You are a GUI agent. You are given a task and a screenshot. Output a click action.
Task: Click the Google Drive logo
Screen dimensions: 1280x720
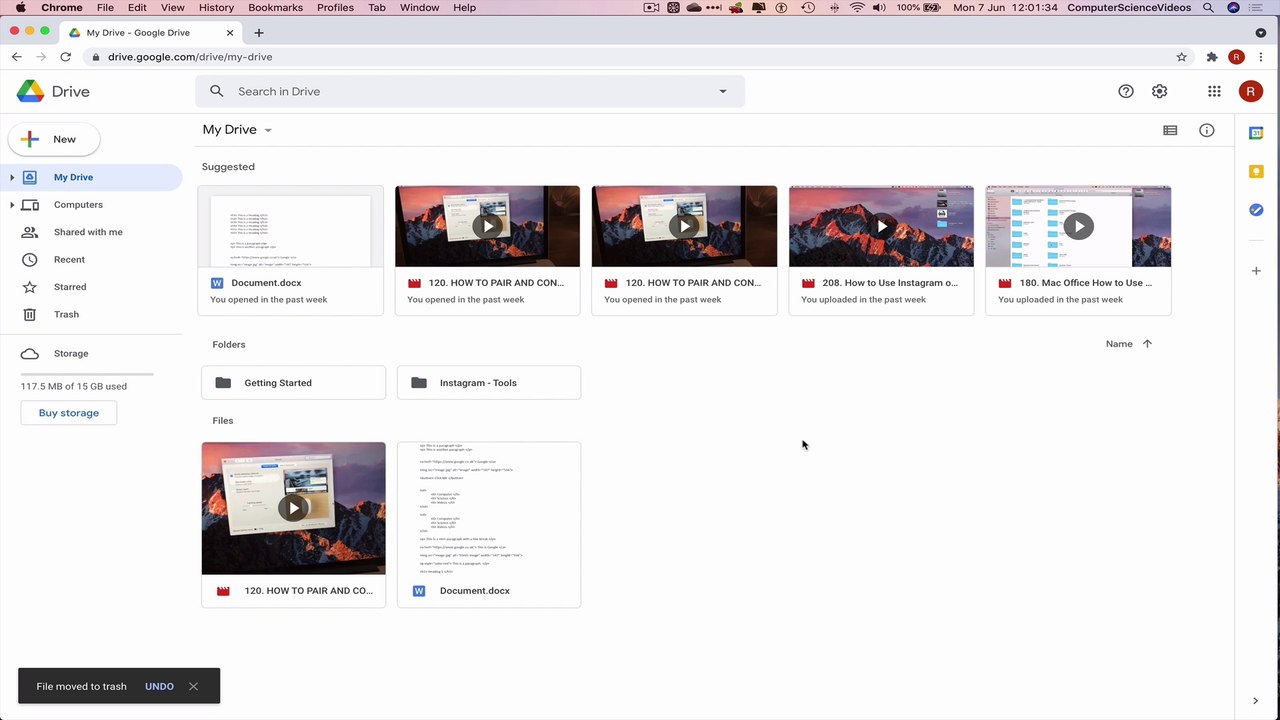point(53,91)
